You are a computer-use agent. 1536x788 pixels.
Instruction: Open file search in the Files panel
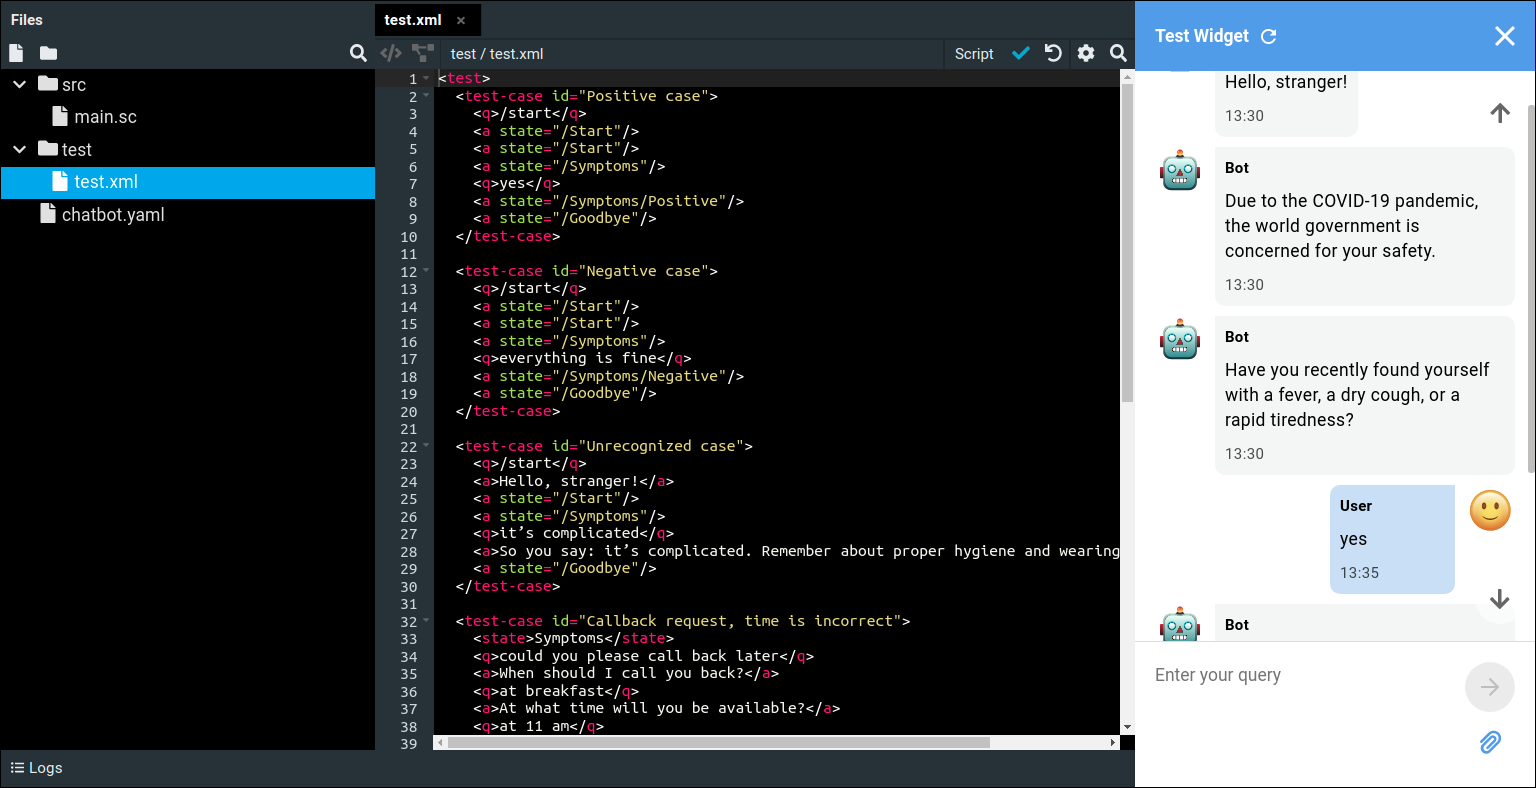[x=358, y=53]
